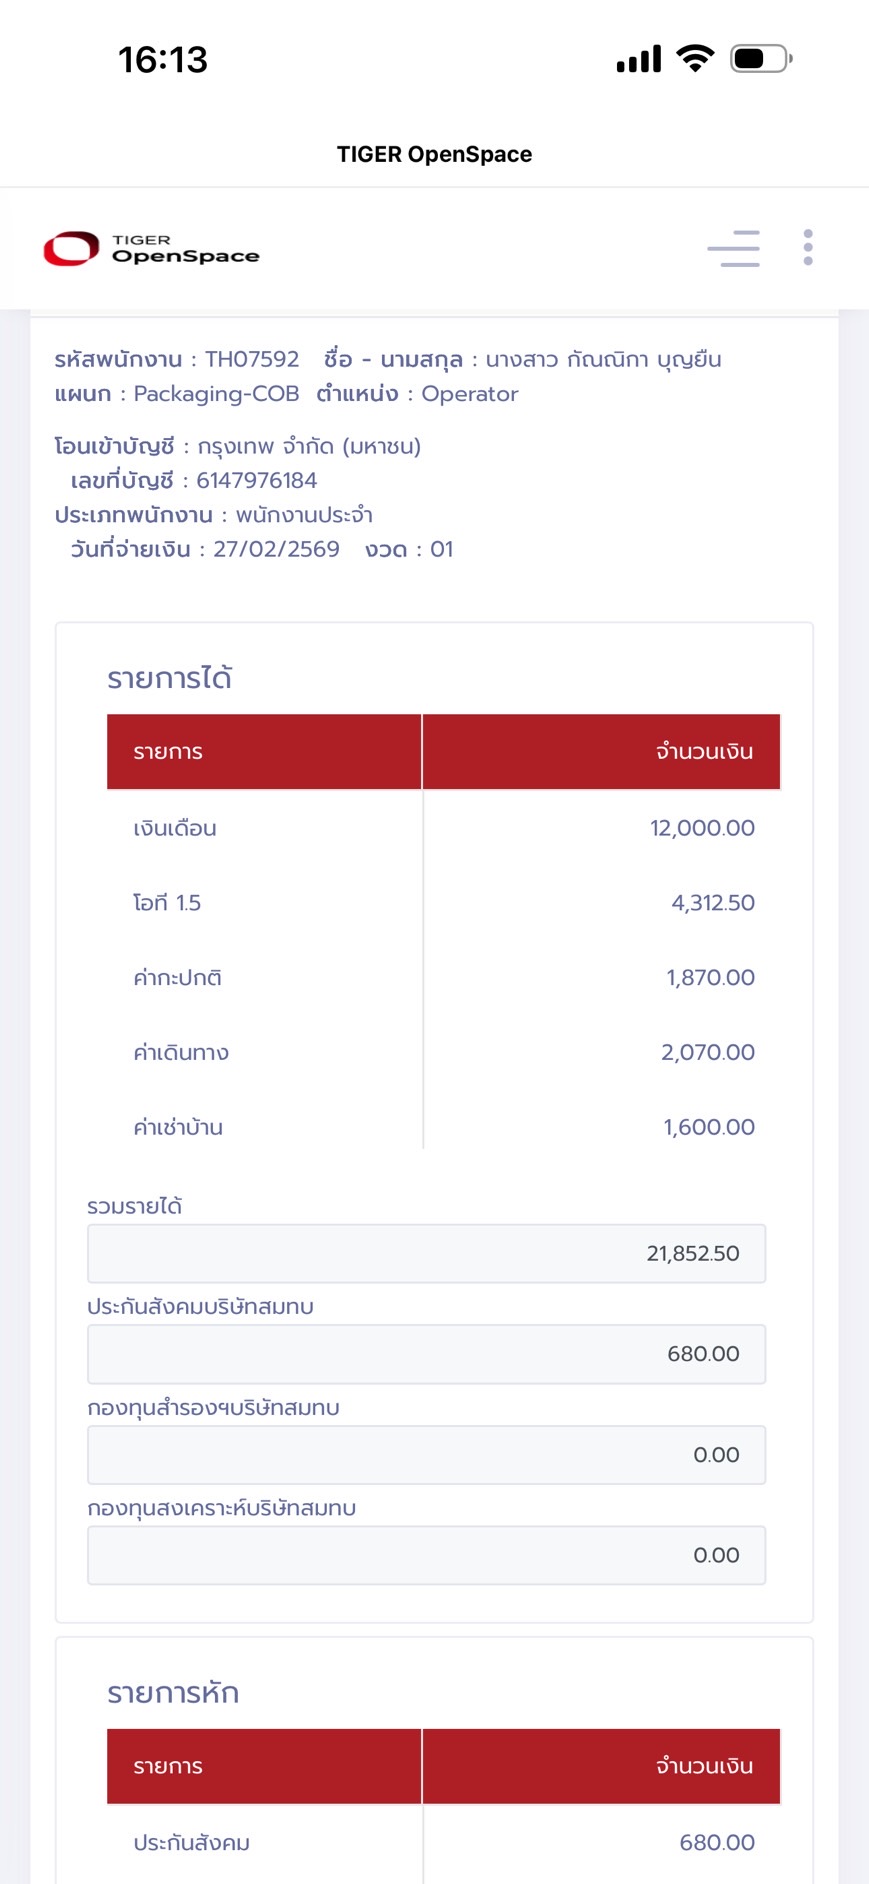Tap the battery indicator icon
Viewport: 869px width, 1884px height.
tap(761, 59)
